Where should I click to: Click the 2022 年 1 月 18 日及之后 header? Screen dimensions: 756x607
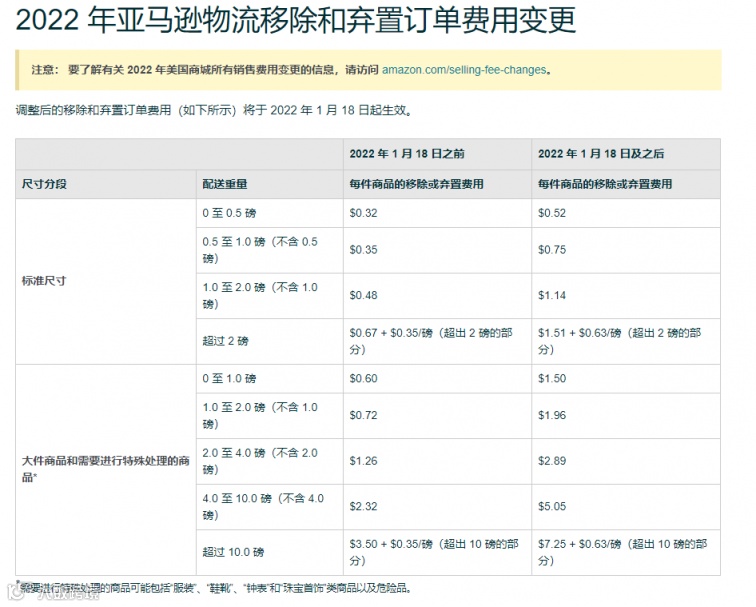(x=601, y=154)
